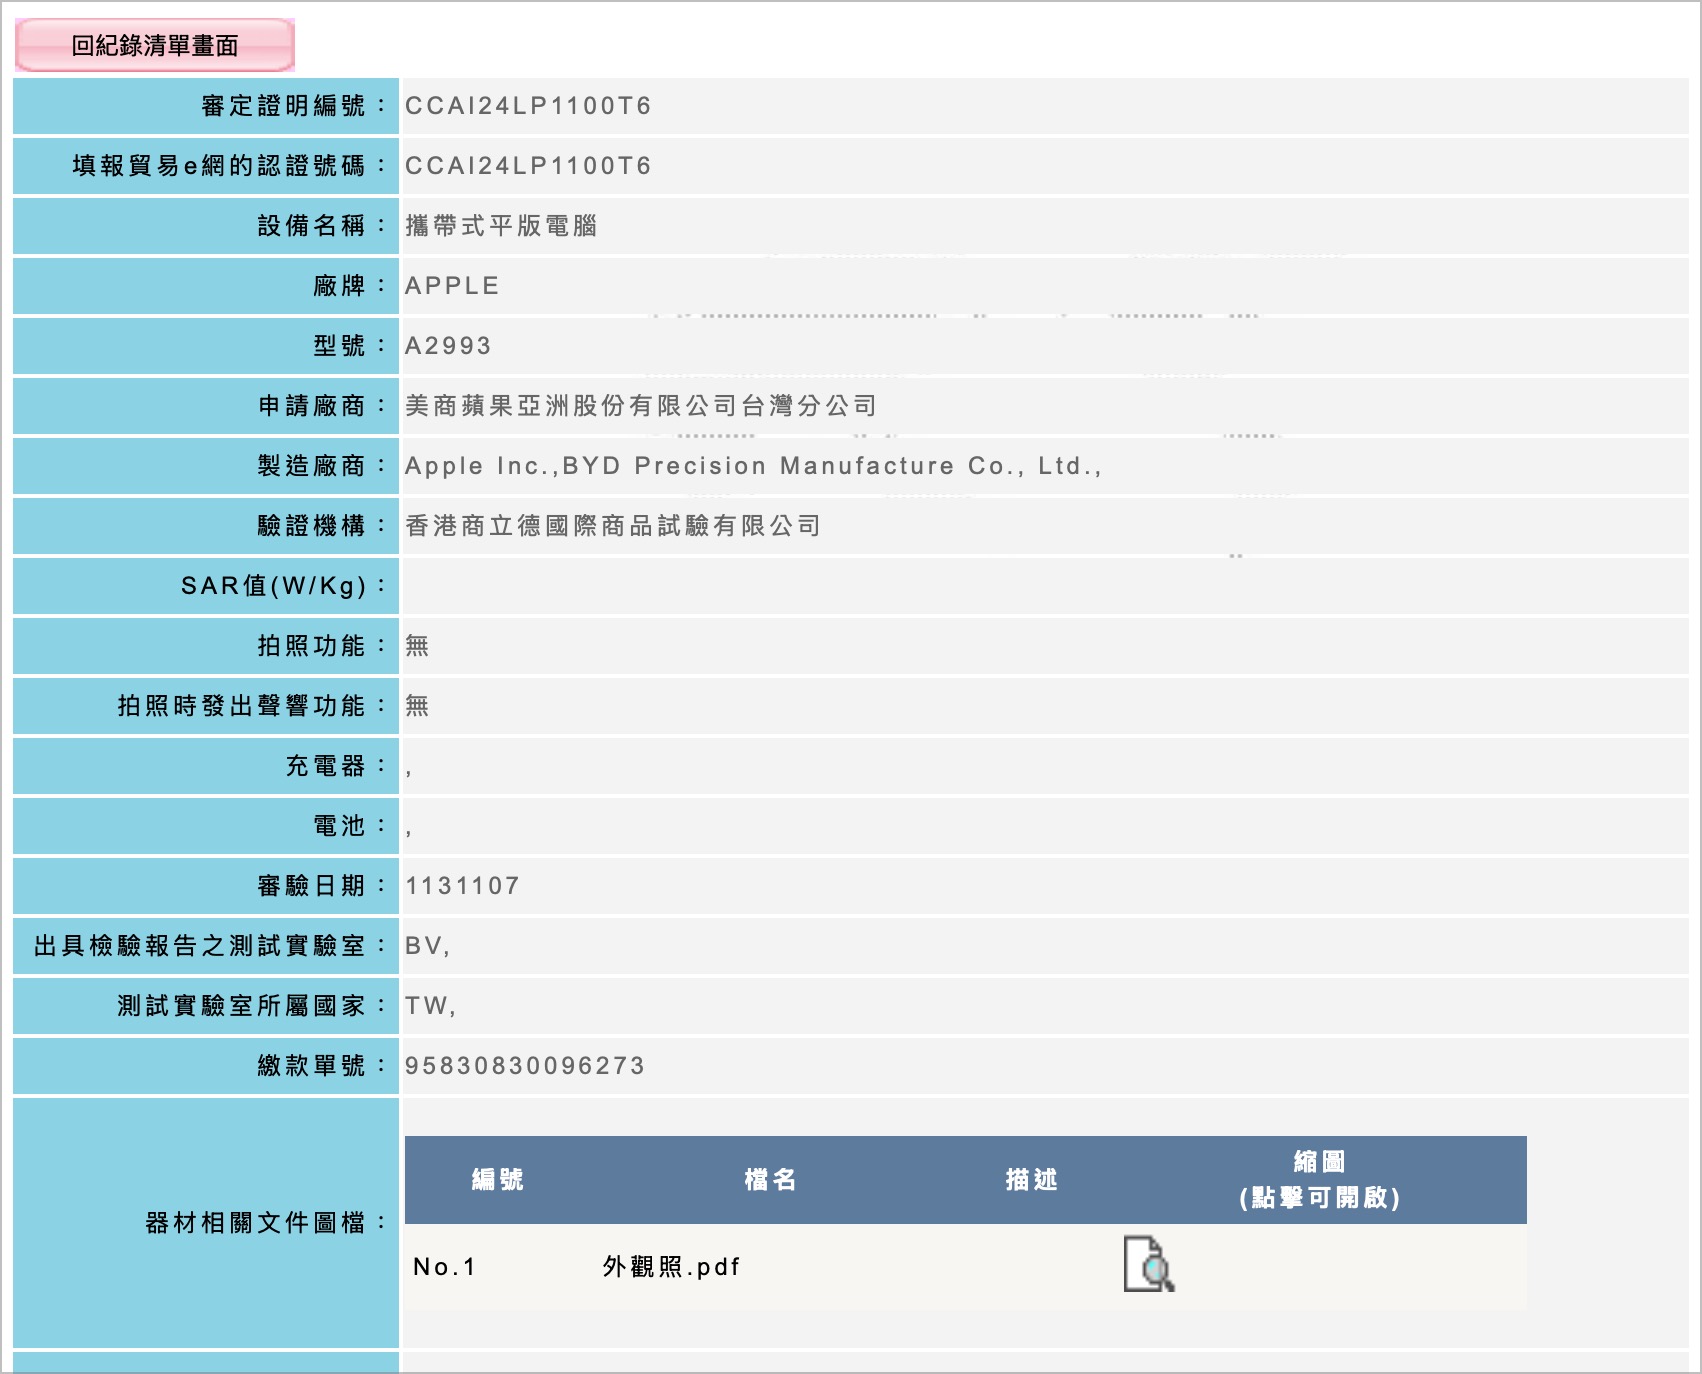Select code next to 填報貿易e網的認證號碼
The image size is (1702, 1374).
[528, 166]
